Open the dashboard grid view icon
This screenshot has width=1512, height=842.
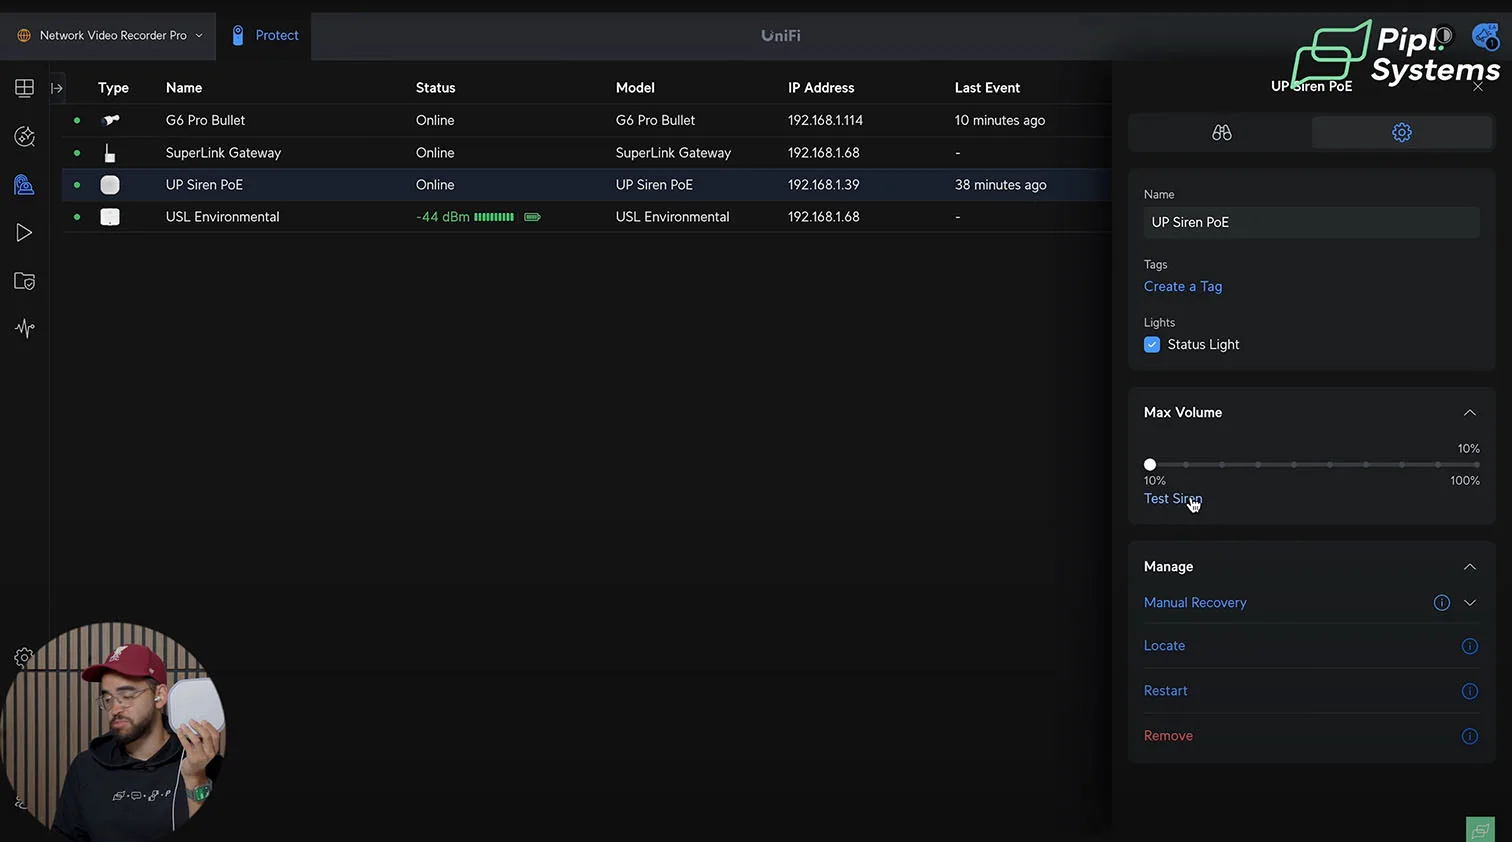[x=24, y=88]
